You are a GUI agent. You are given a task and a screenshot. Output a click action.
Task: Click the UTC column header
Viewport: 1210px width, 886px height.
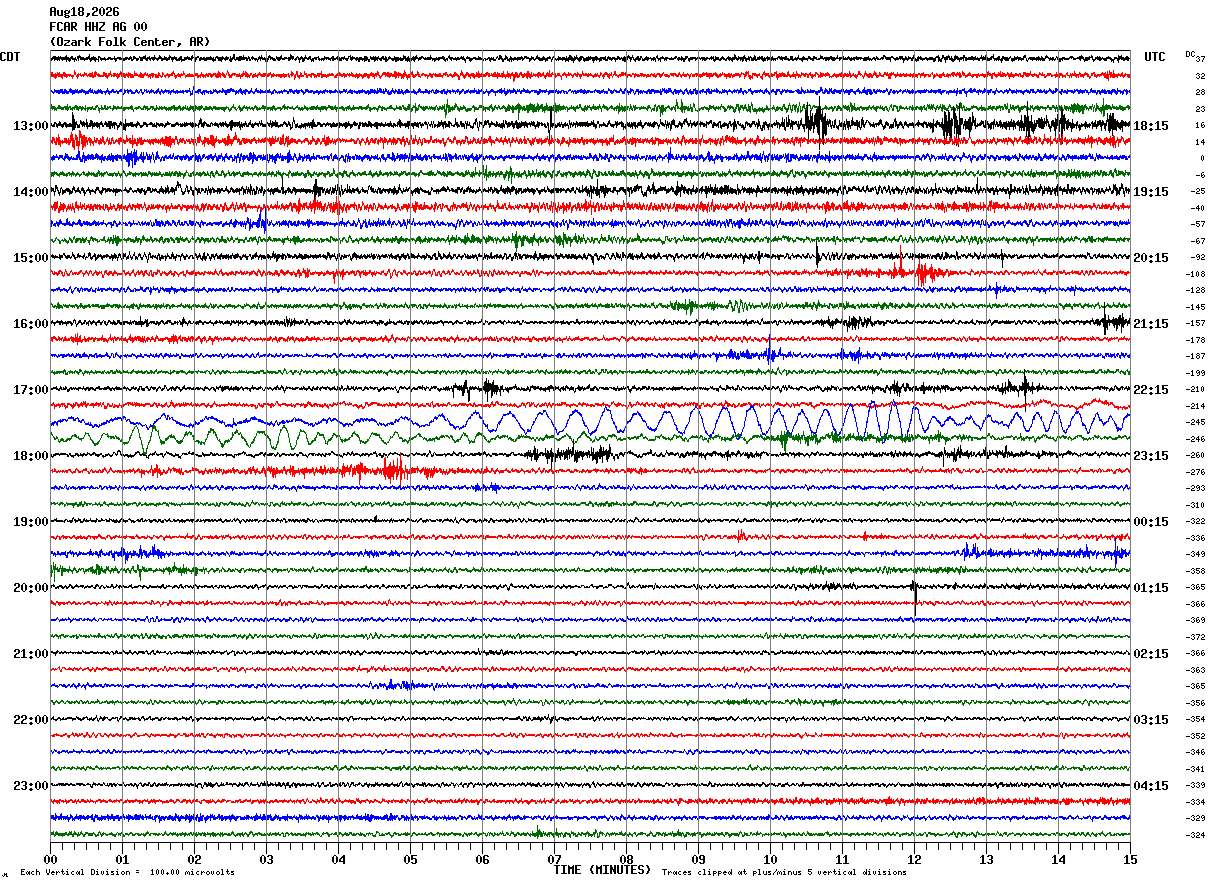[1155, 57]
